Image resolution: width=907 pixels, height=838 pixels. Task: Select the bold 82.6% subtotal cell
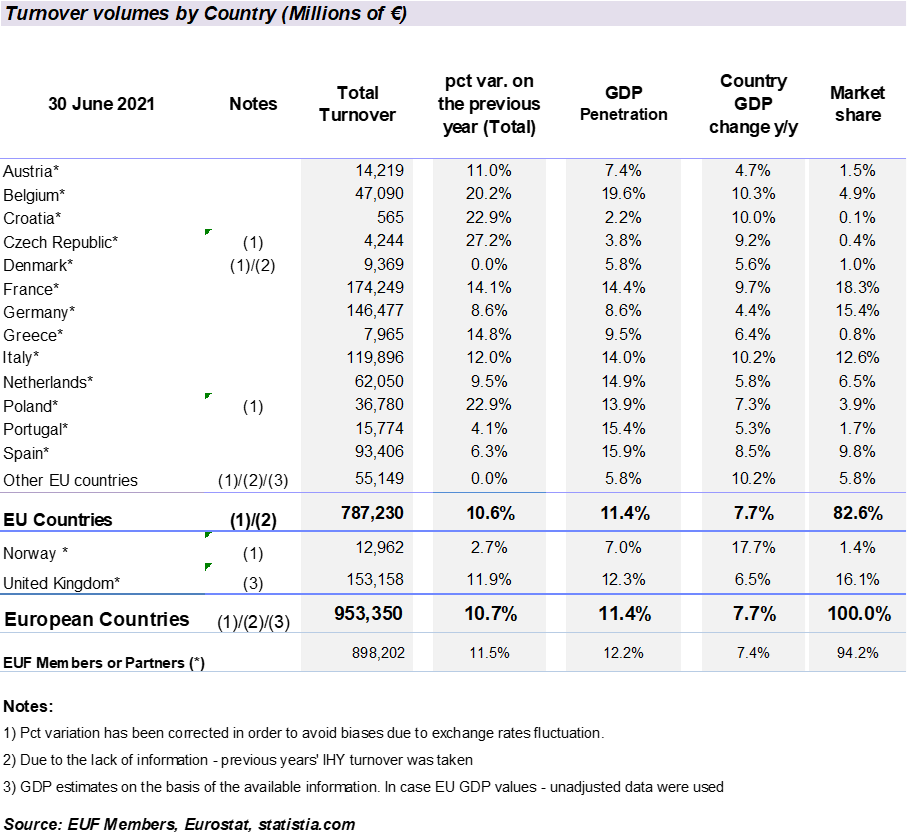(857, 513)
